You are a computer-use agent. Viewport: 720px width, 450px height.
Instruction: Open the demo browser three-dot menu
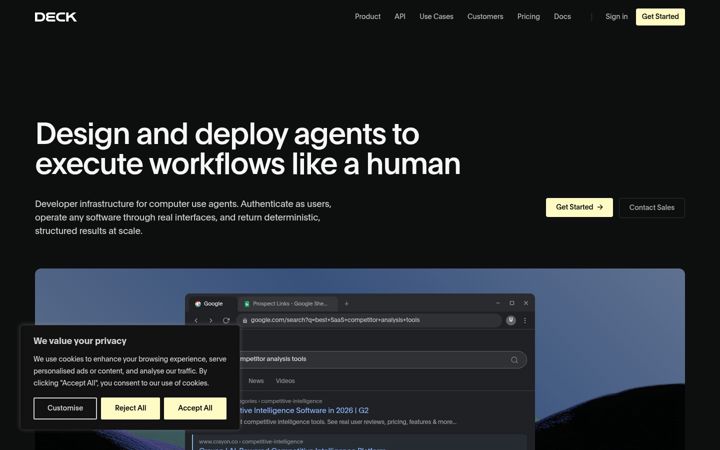pyautogui.click(x=525, y=321)
